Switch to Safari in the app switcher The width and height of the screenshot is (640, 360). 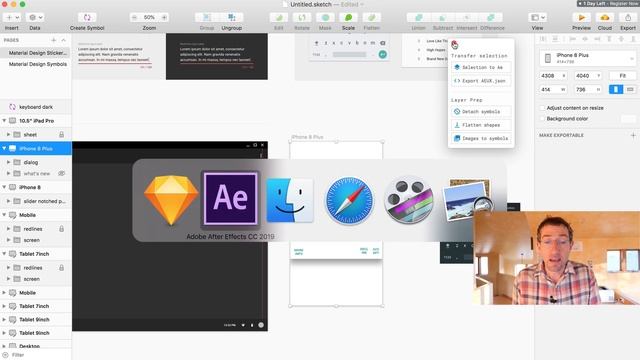pos(349,200)
